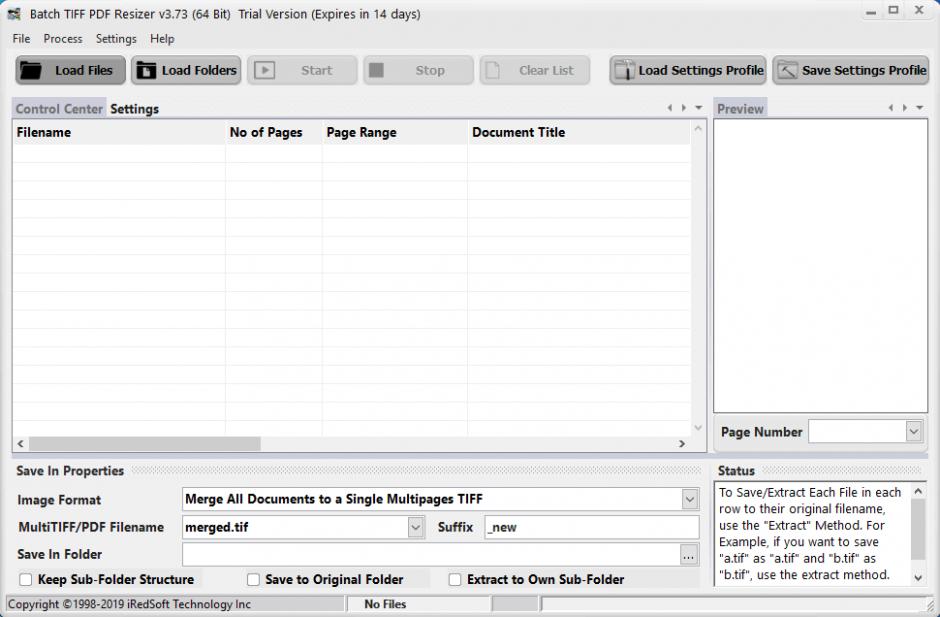Click the Clear List button label
This screenshot has height=617, width=940.
[546, 70]
